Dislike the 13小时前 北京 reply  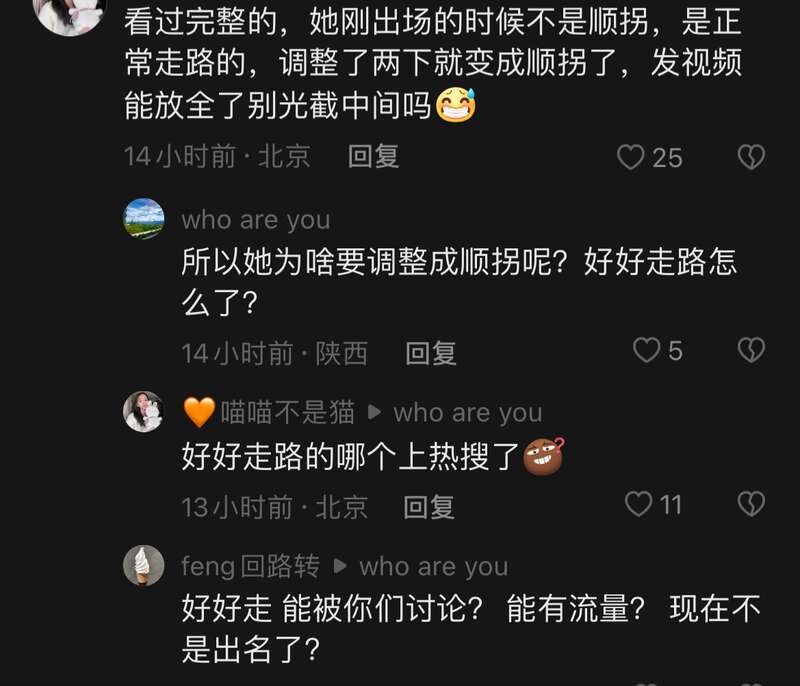(751, 504)
